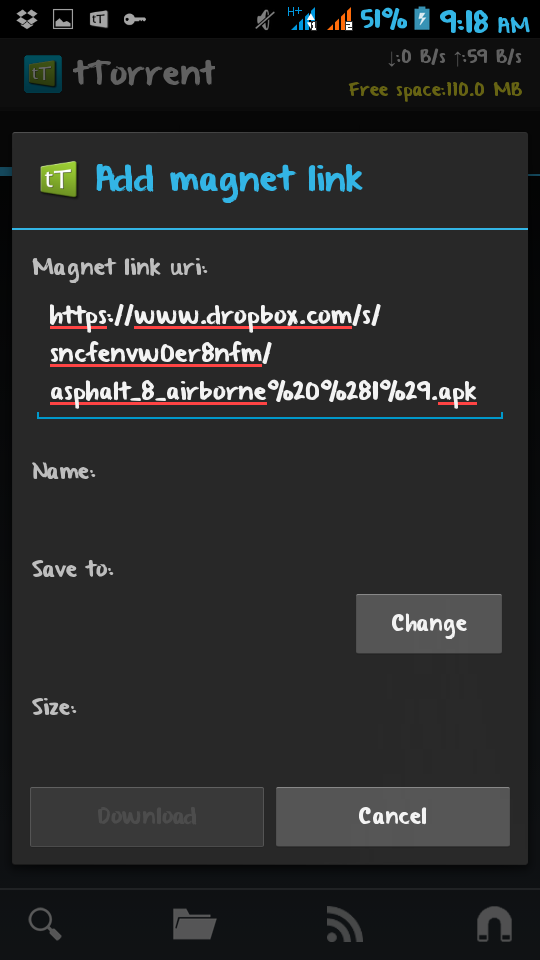This screenshot has width=540, height=960.
Task: Click the Add magnet link dialog title
Action: [229, 179]
